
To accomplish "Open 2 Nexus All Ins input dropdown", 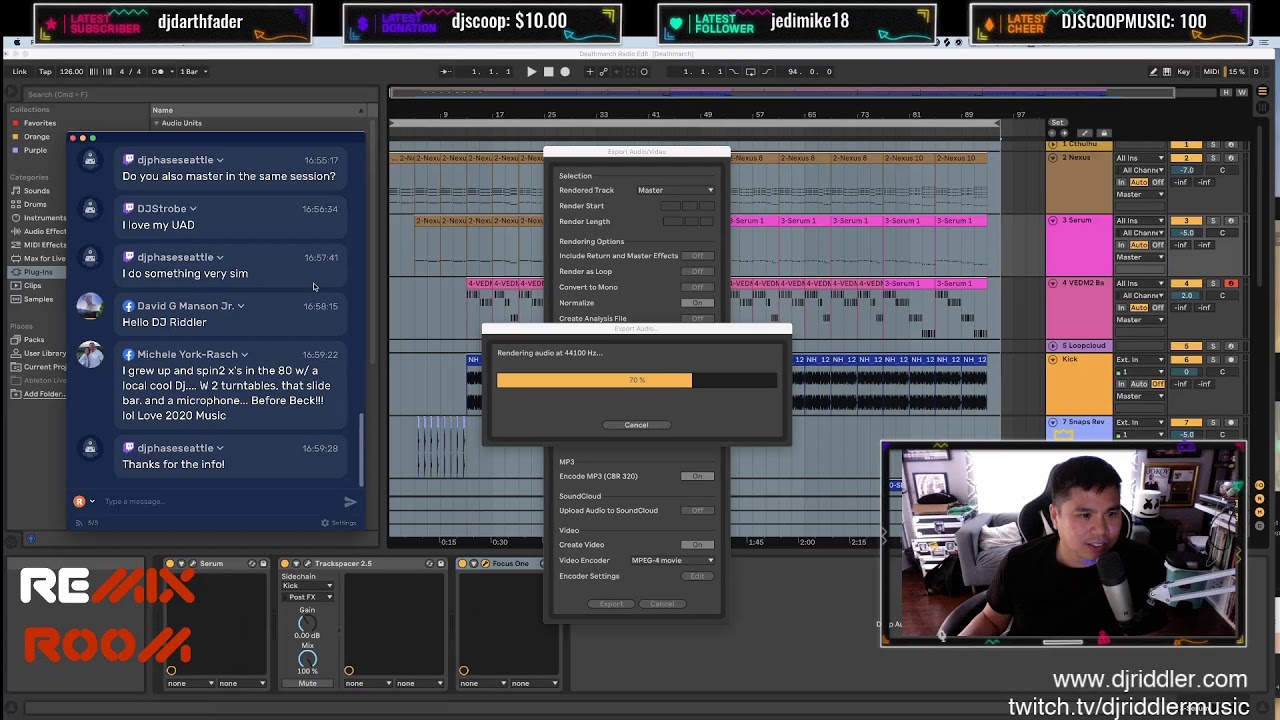I will pyautogui.click(x=1140, y=158).
